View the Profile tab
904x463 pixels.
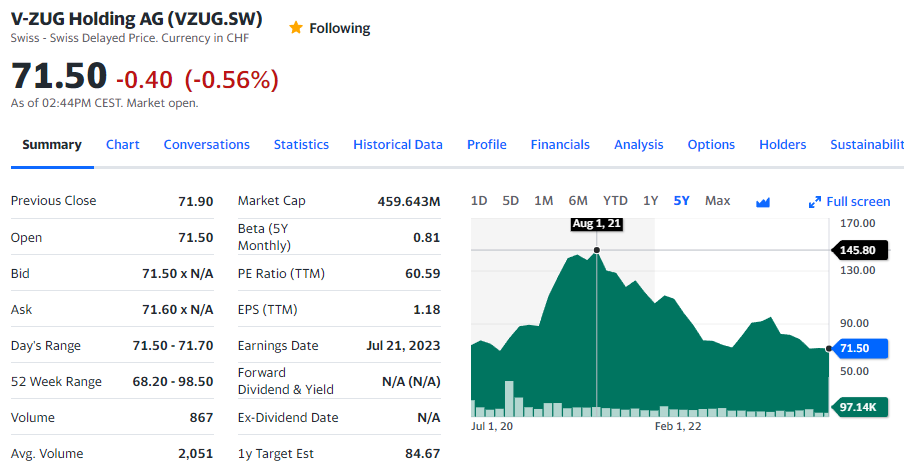[x=487, y=145]
